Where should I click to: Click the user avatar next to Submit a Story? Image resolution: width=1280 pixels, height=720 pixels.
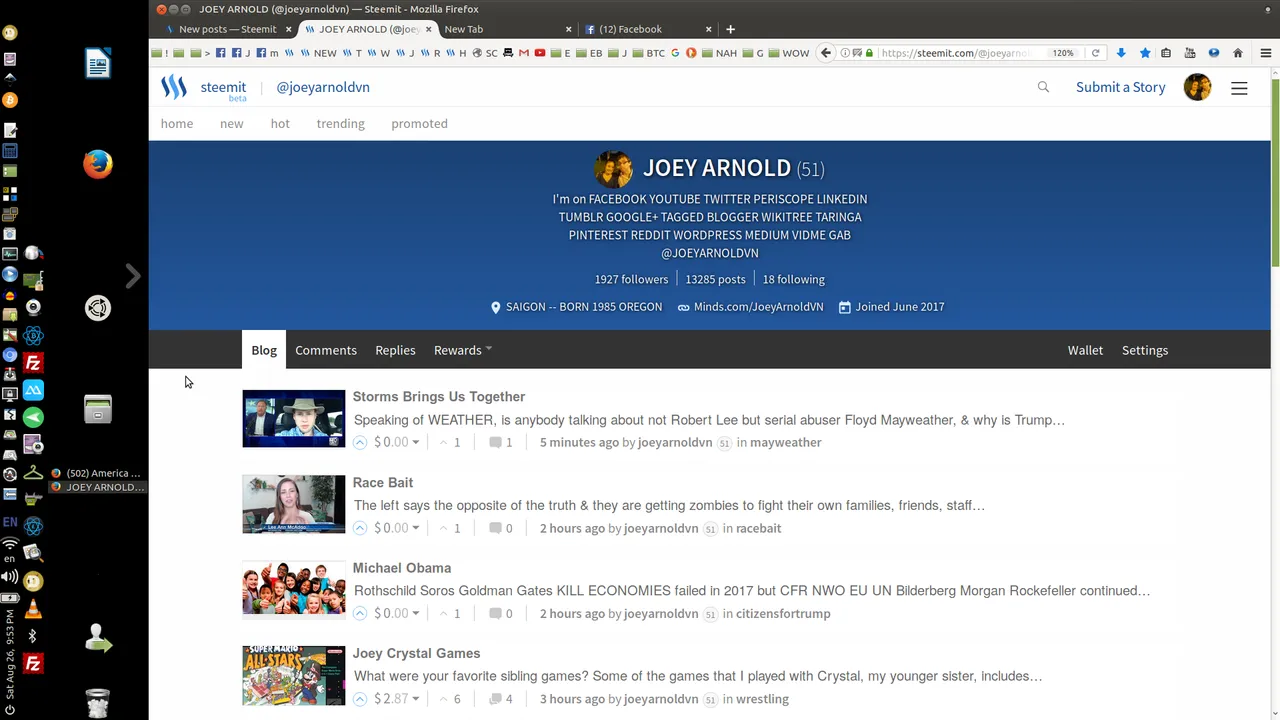1197,87
